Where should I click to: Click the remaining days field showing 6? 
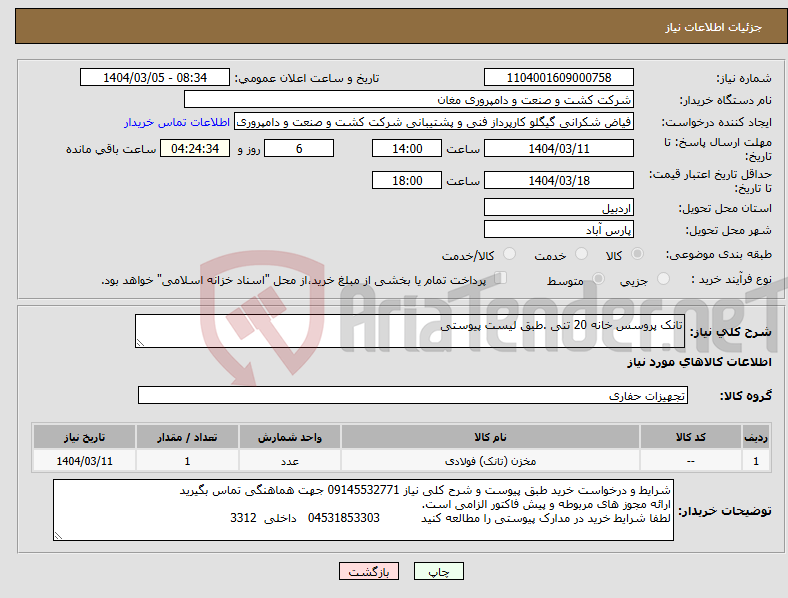click(x=299, y=148)
